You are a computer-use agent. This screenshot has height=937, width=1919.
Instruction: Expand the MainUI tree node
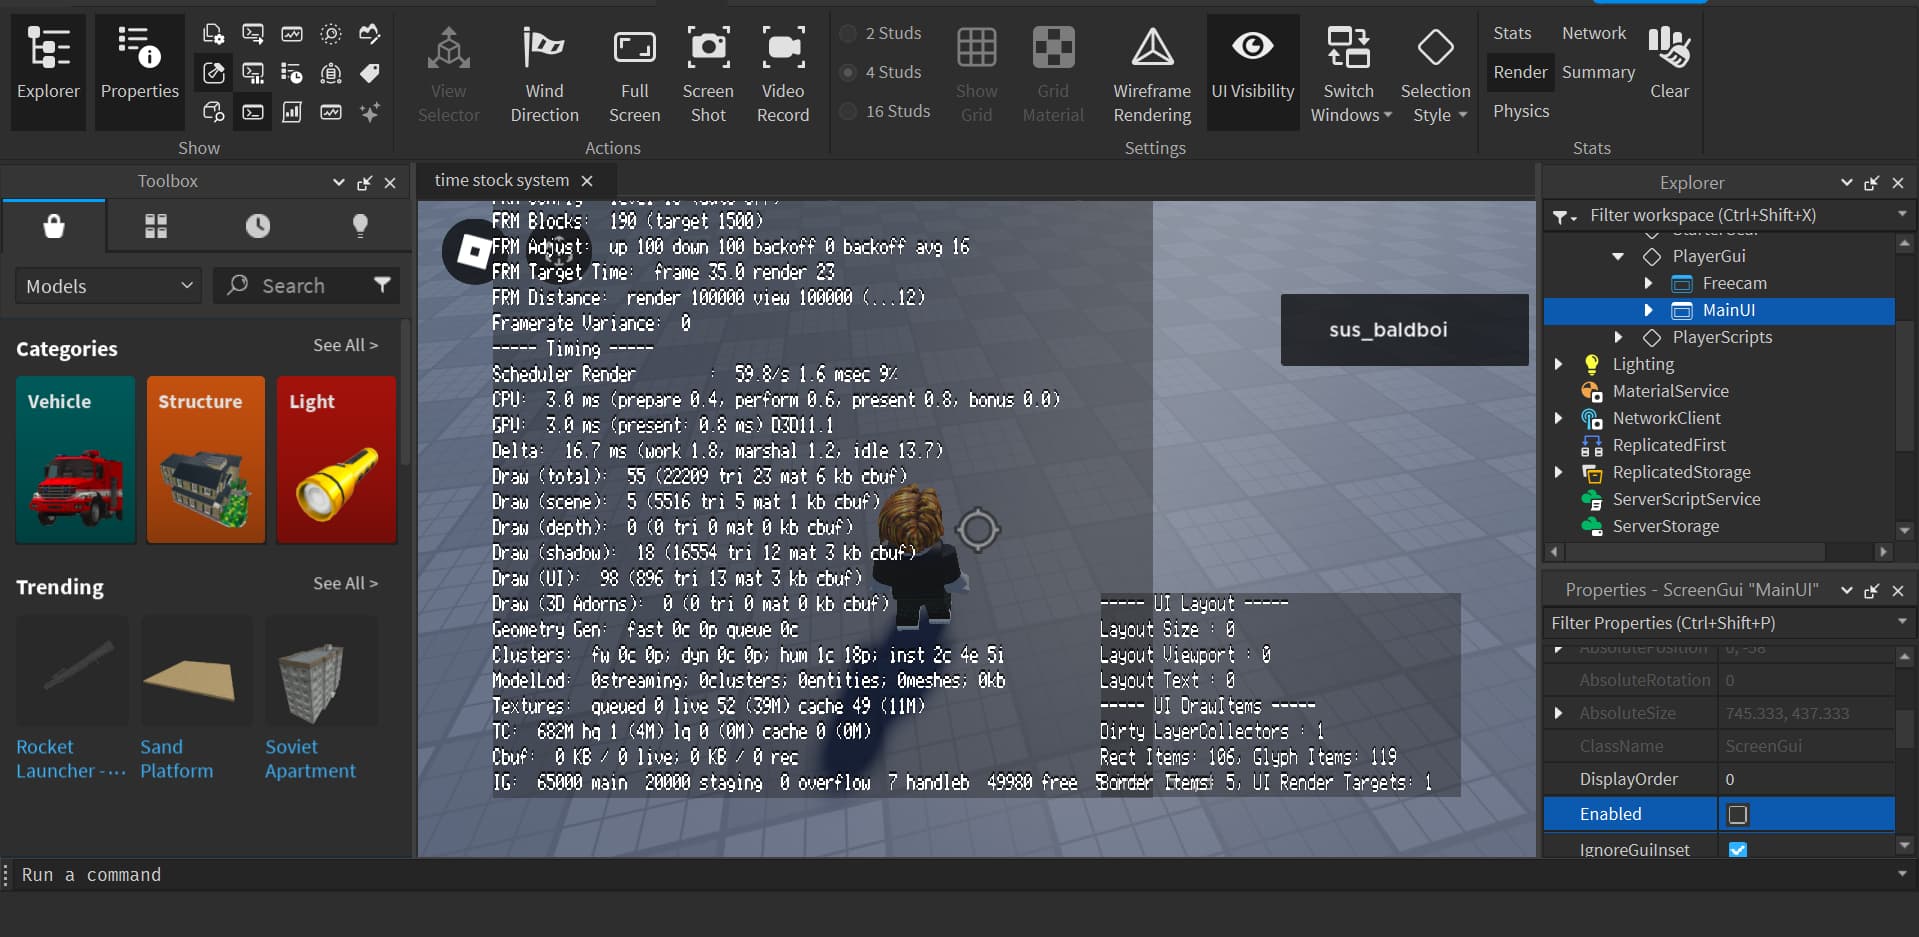coord(1648,311)
